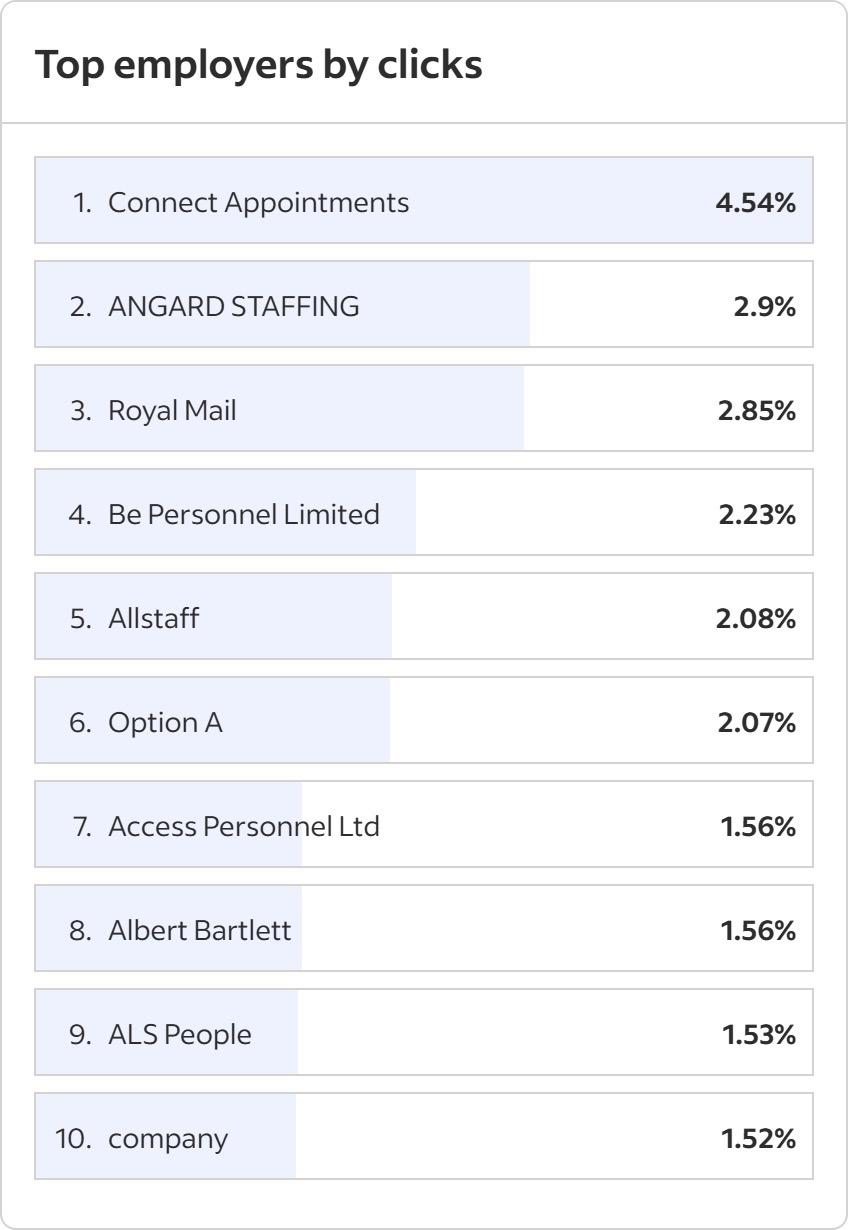Open the Access Personnel Ltd entry
This screenshot has width=848, height=1230.
click(244, 826)
